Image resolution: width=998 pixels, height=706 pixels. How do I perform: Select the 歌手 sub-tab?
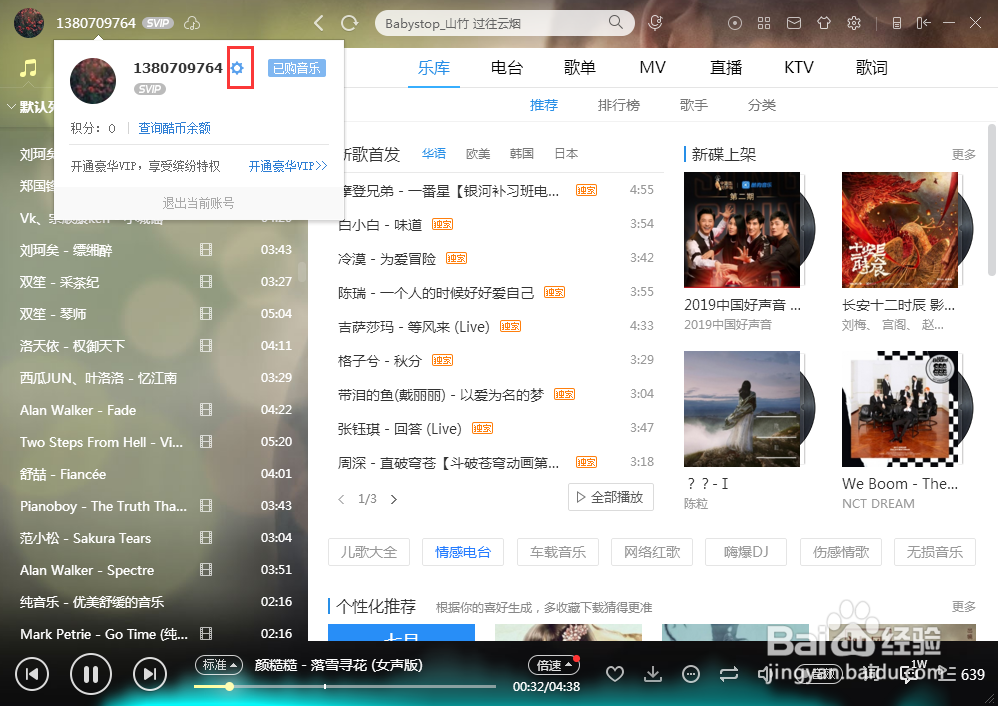pyautogui.click(x=694, y=105)
